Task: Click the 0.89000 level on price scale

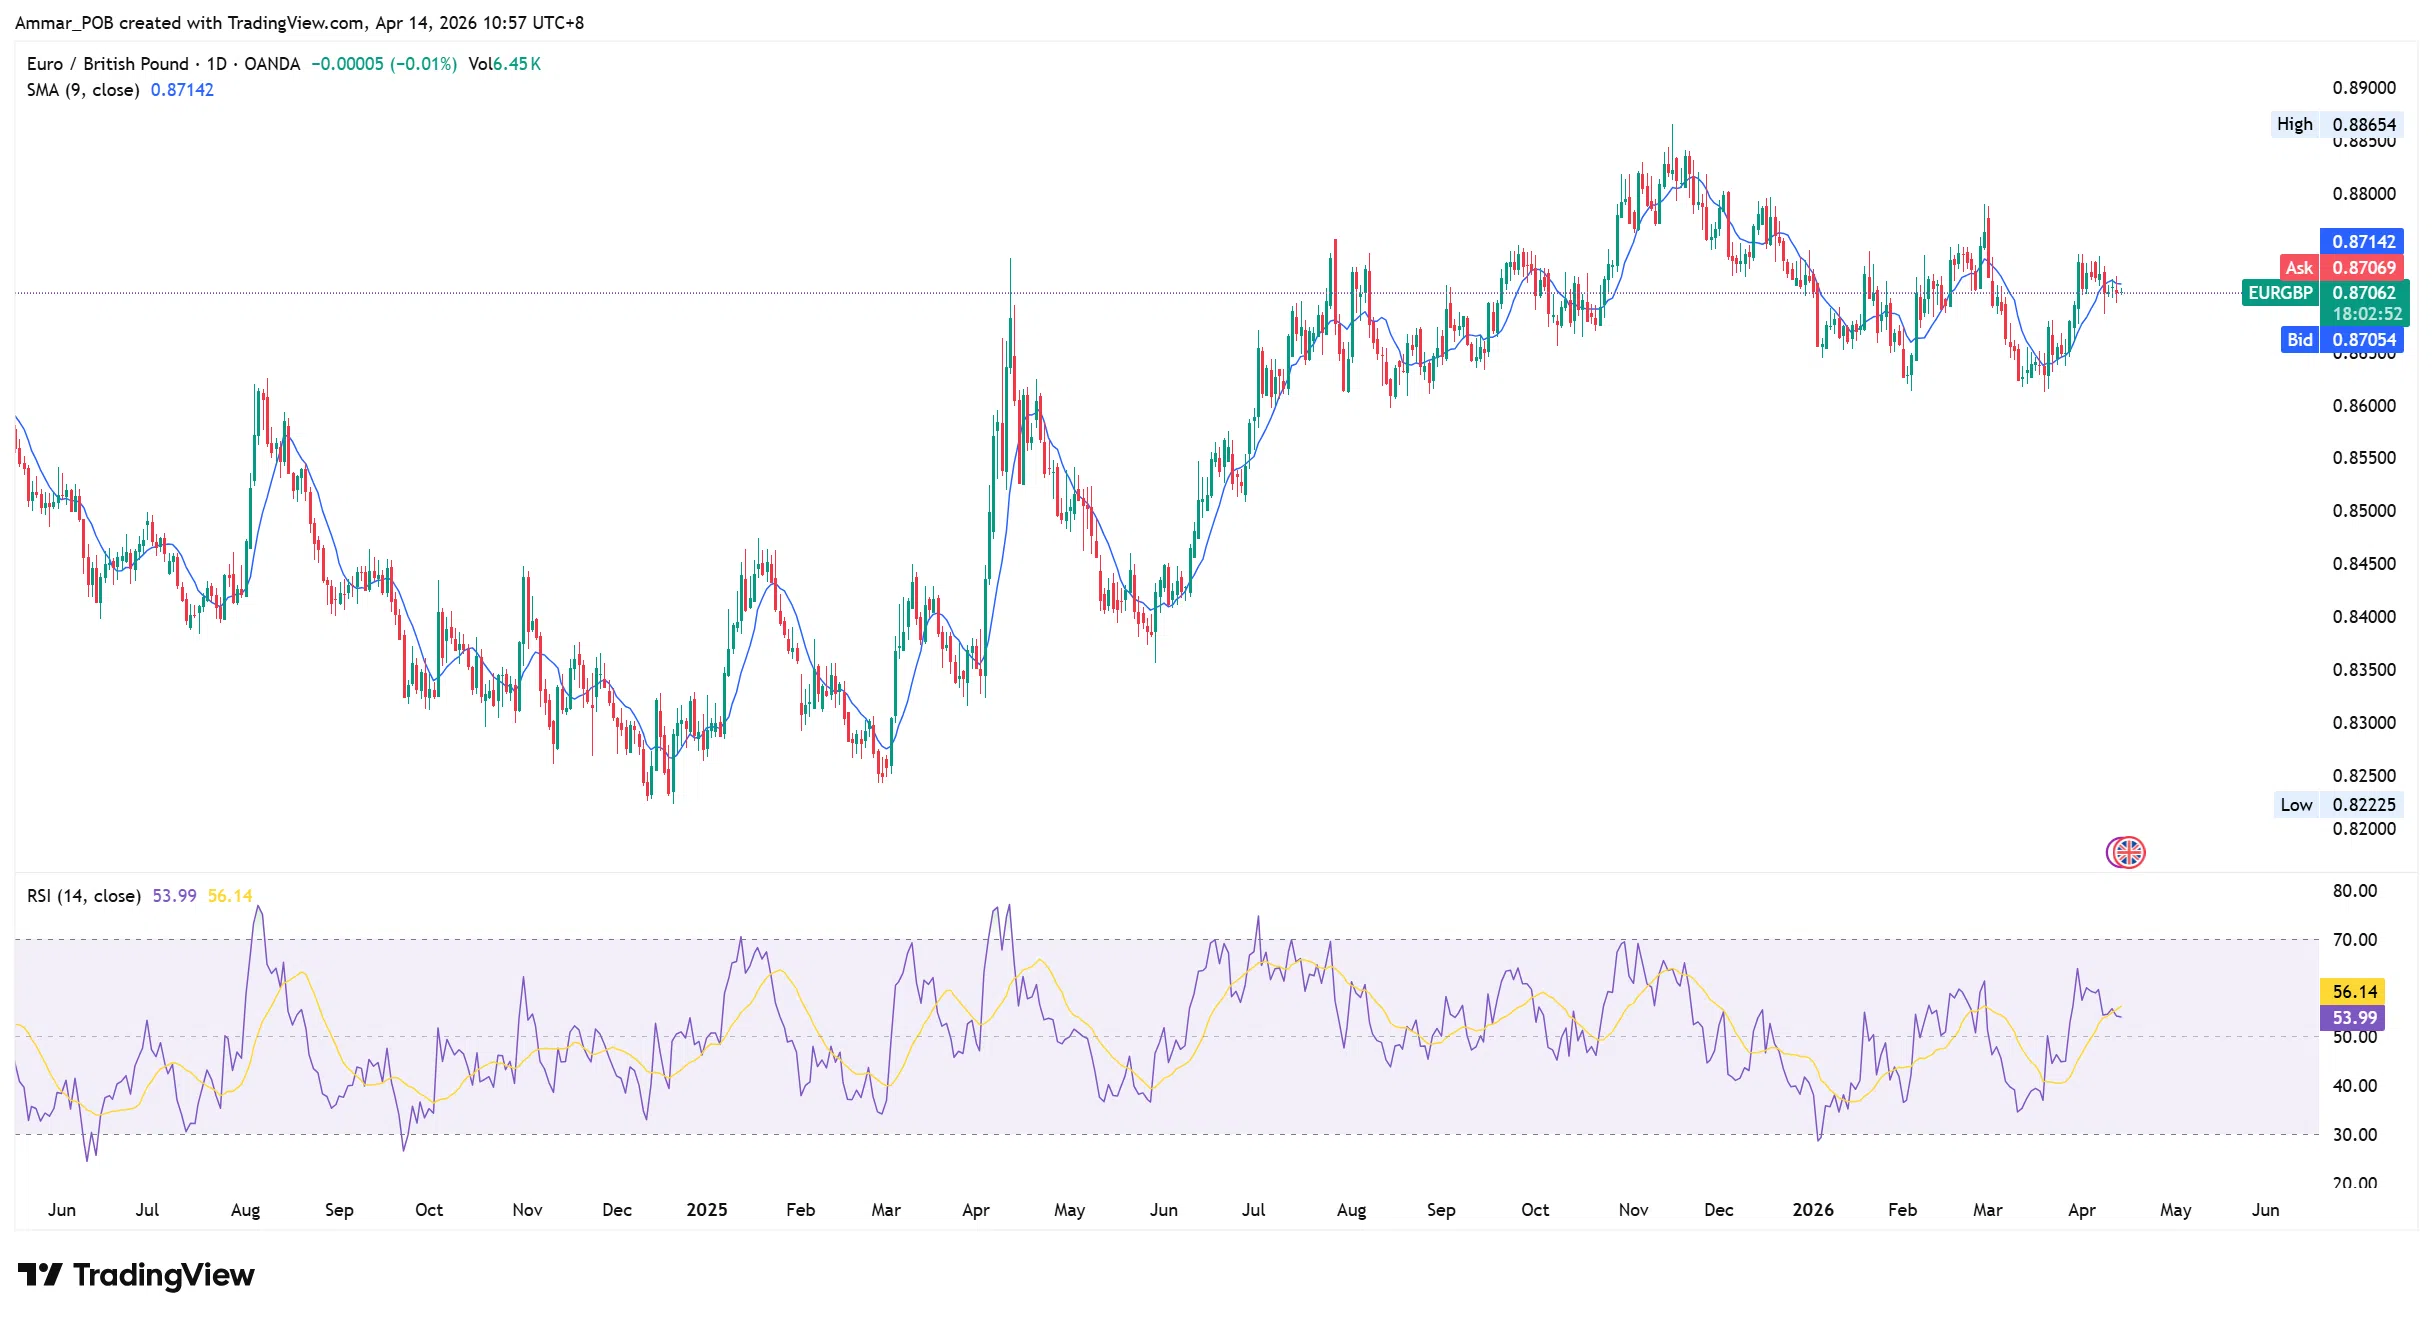Action: click(x=2363, y=88)
